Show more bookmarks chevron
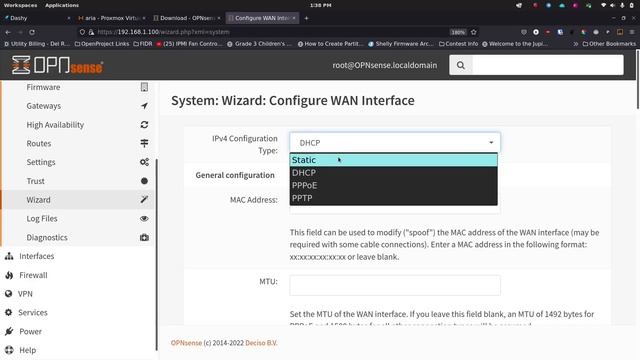The width and height of the screenshot is (640, 360). click(x=576, y=44)
